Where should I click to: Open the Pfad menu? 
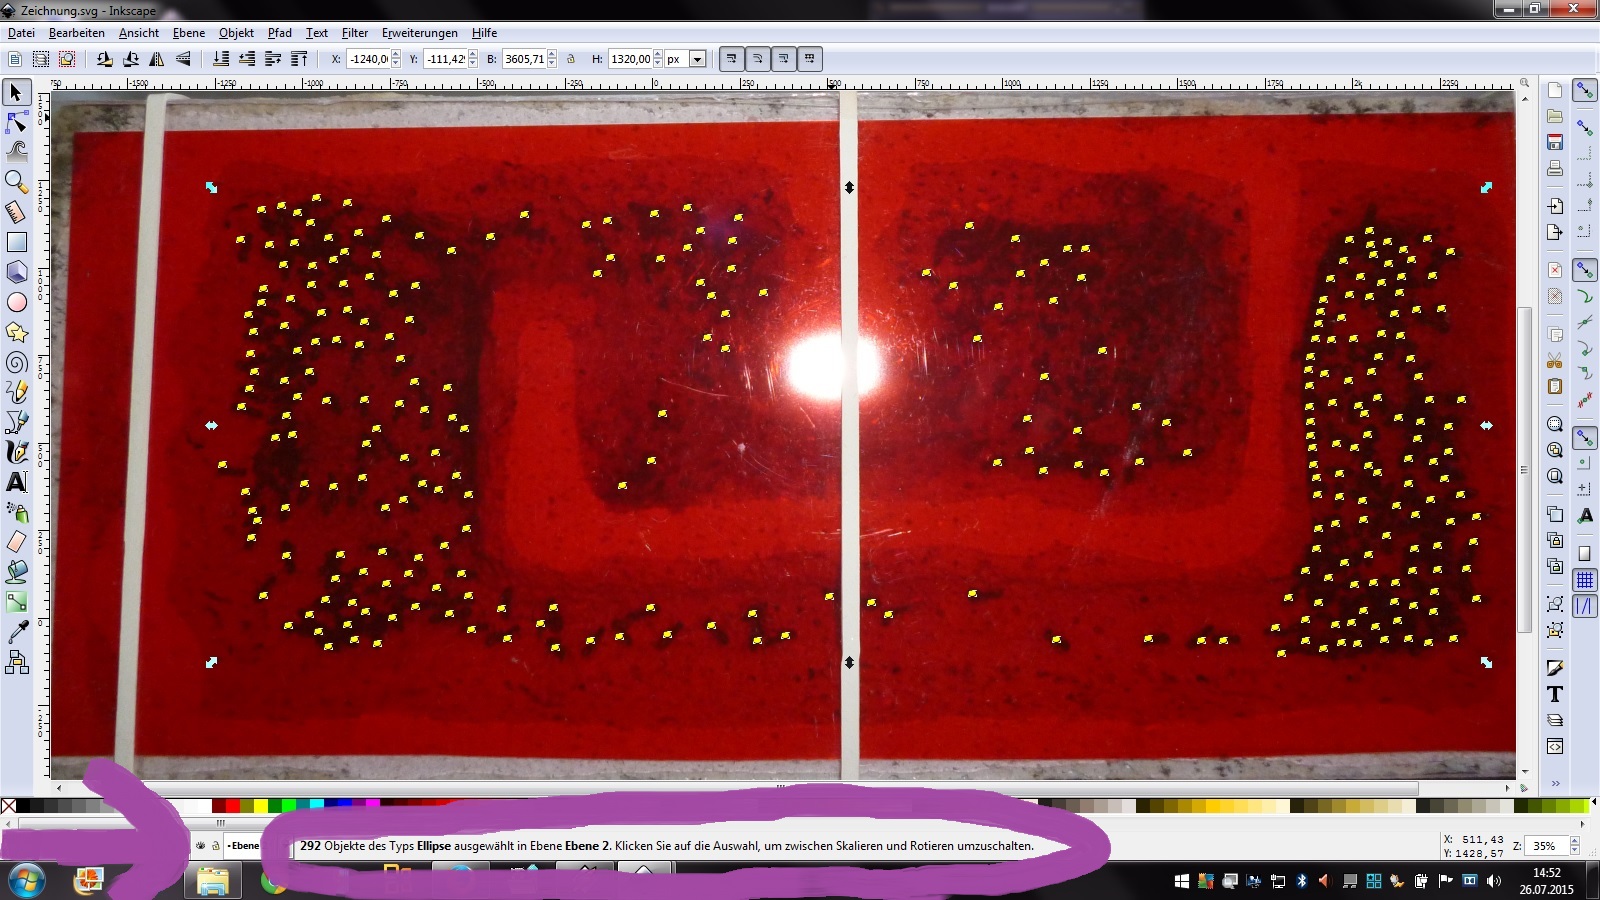279,33
